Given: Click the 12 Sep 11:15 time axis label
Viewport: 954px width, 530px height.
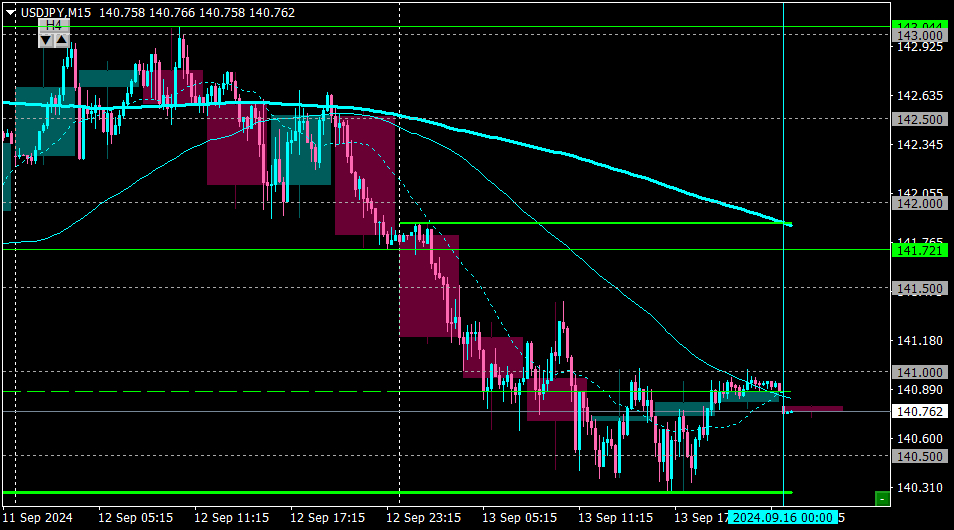Looking at the screenshot, I should [x=231, y=518].
